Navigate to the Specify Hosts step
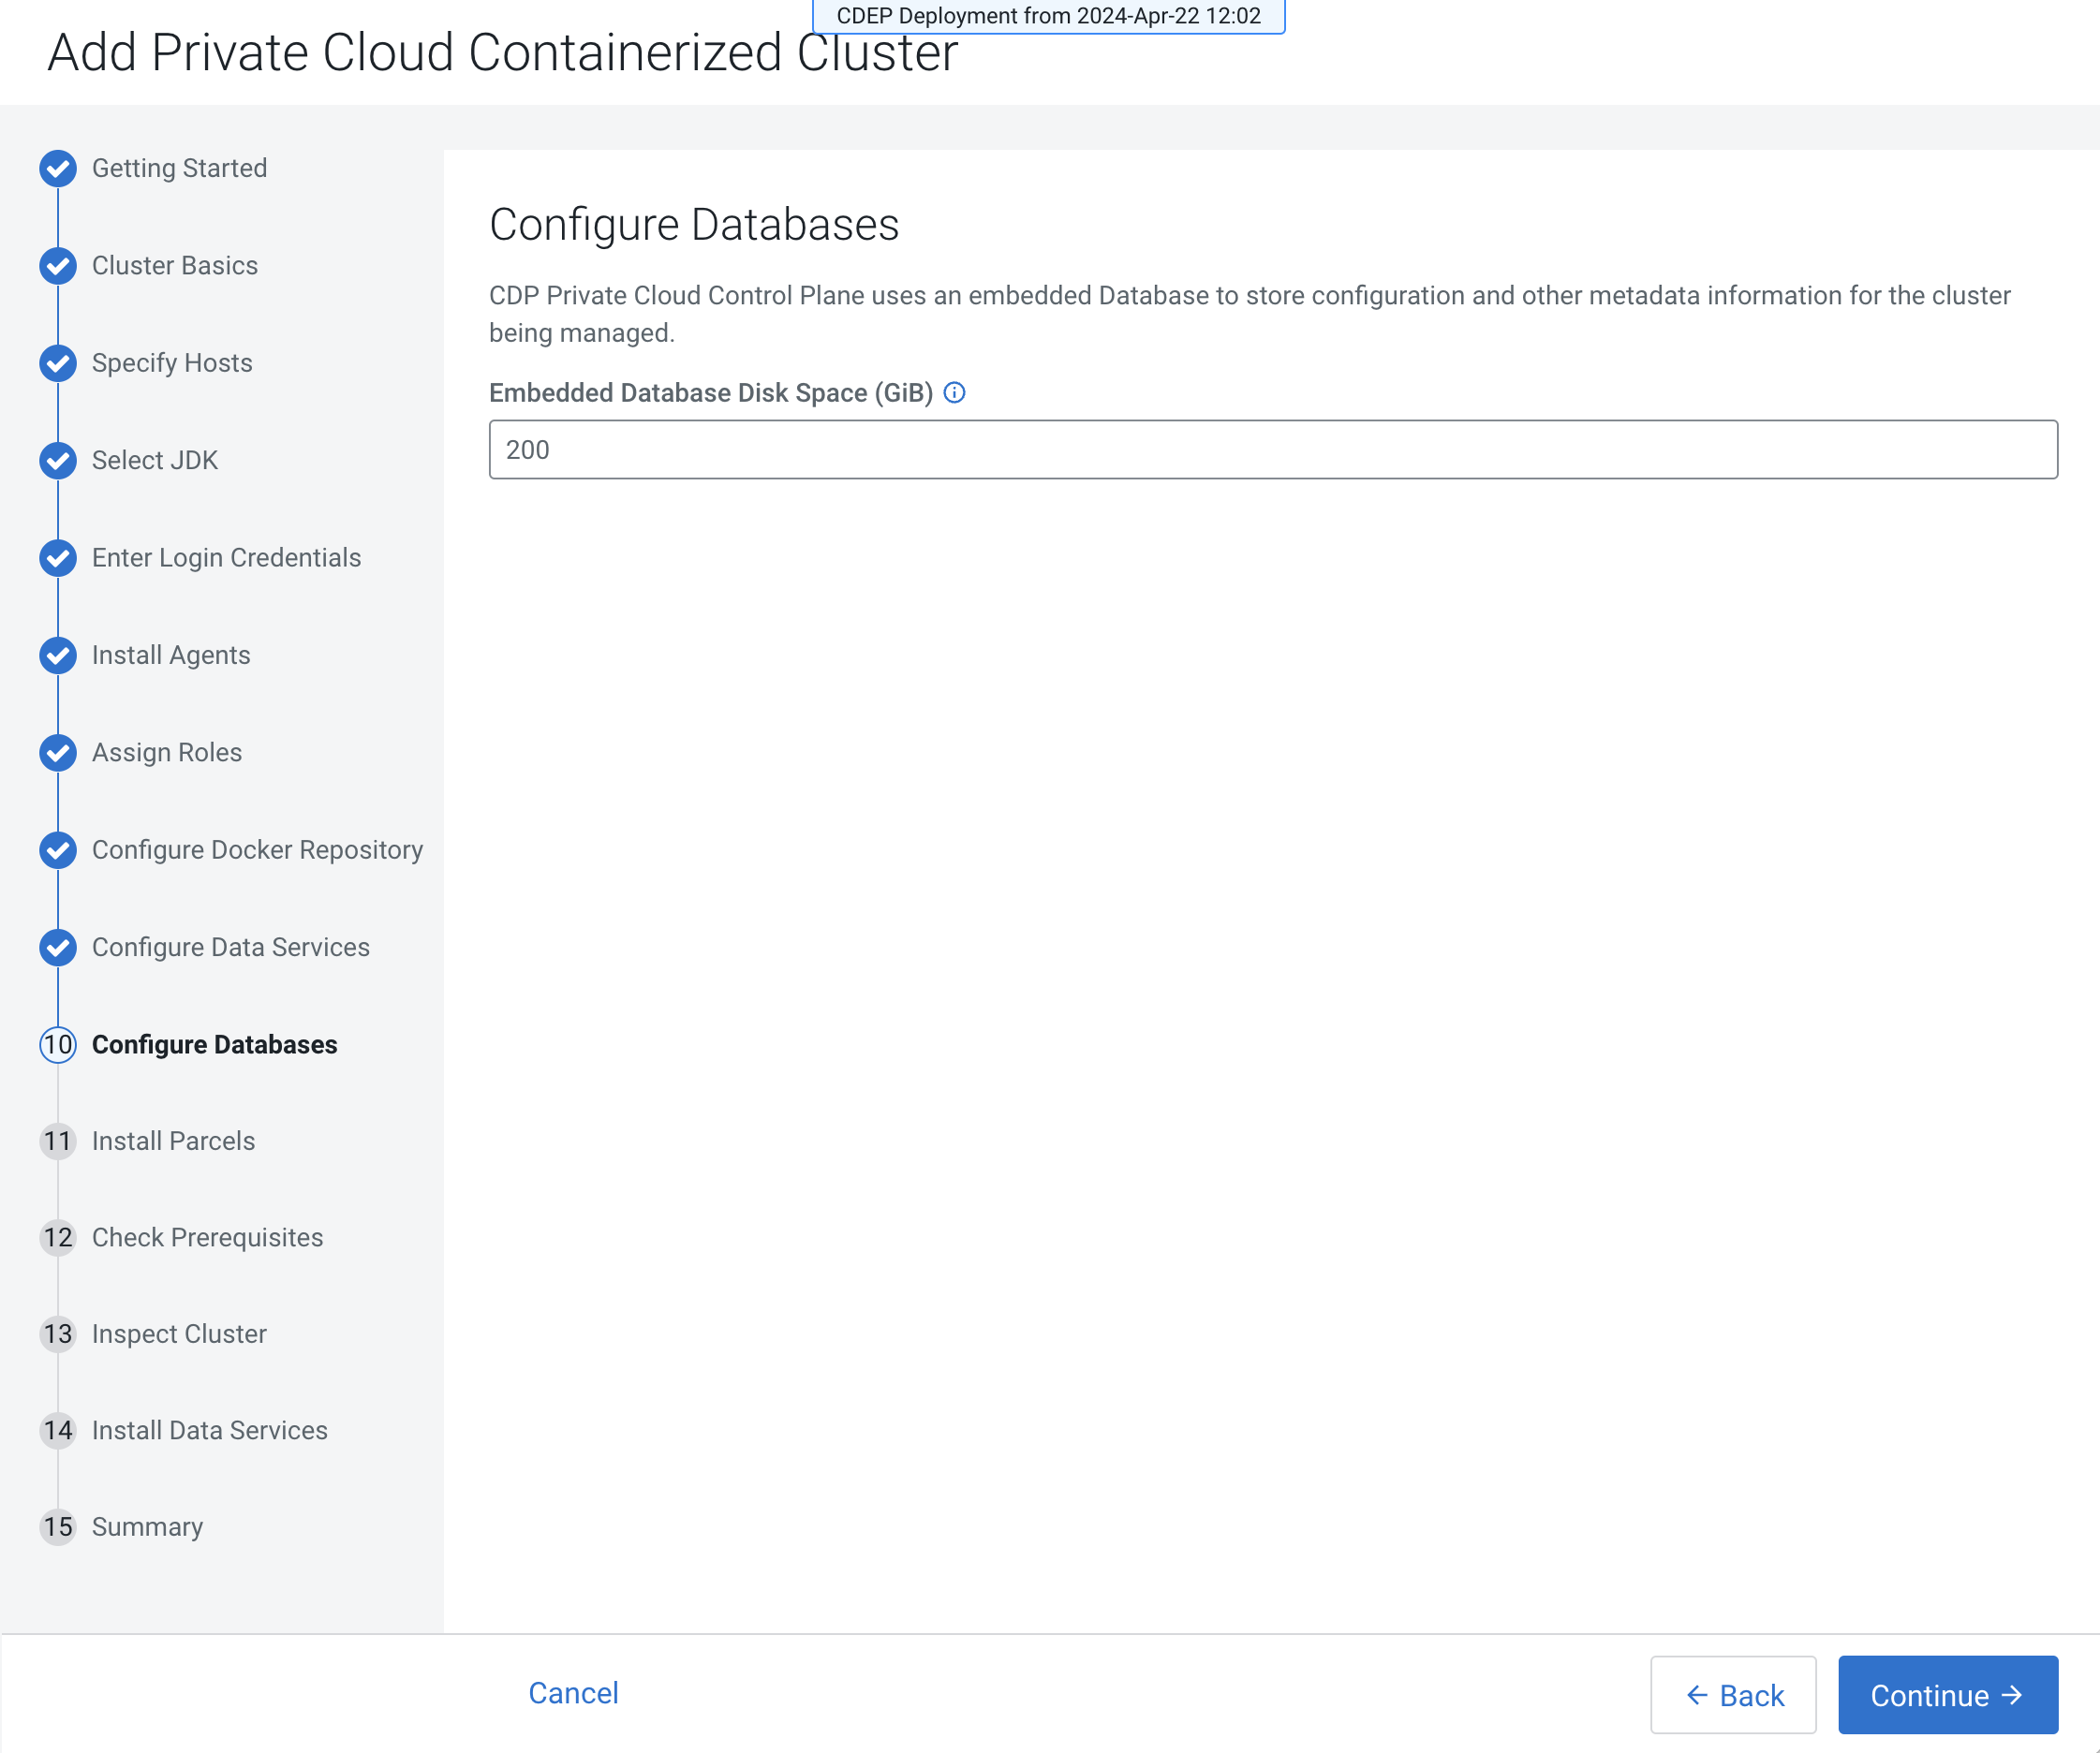 tap(172, 363)
